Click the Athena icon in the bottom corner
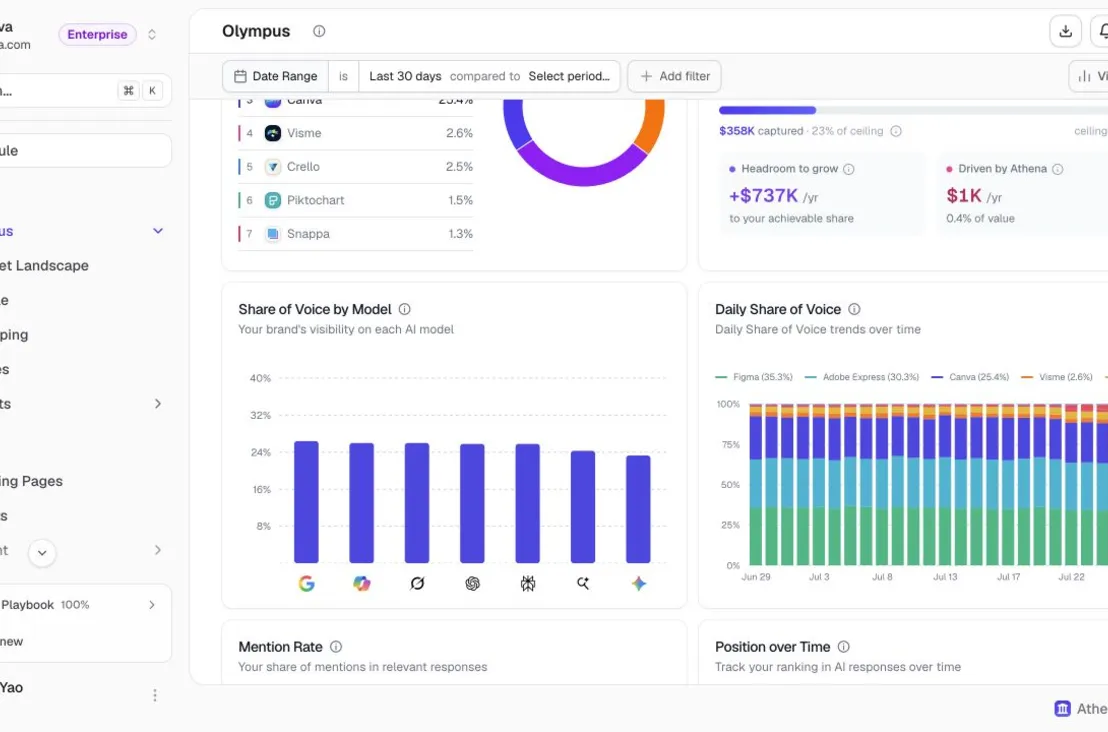The height and width of the screenshot is (732, 1108). pyautogui.click(x=1063, y=709)
